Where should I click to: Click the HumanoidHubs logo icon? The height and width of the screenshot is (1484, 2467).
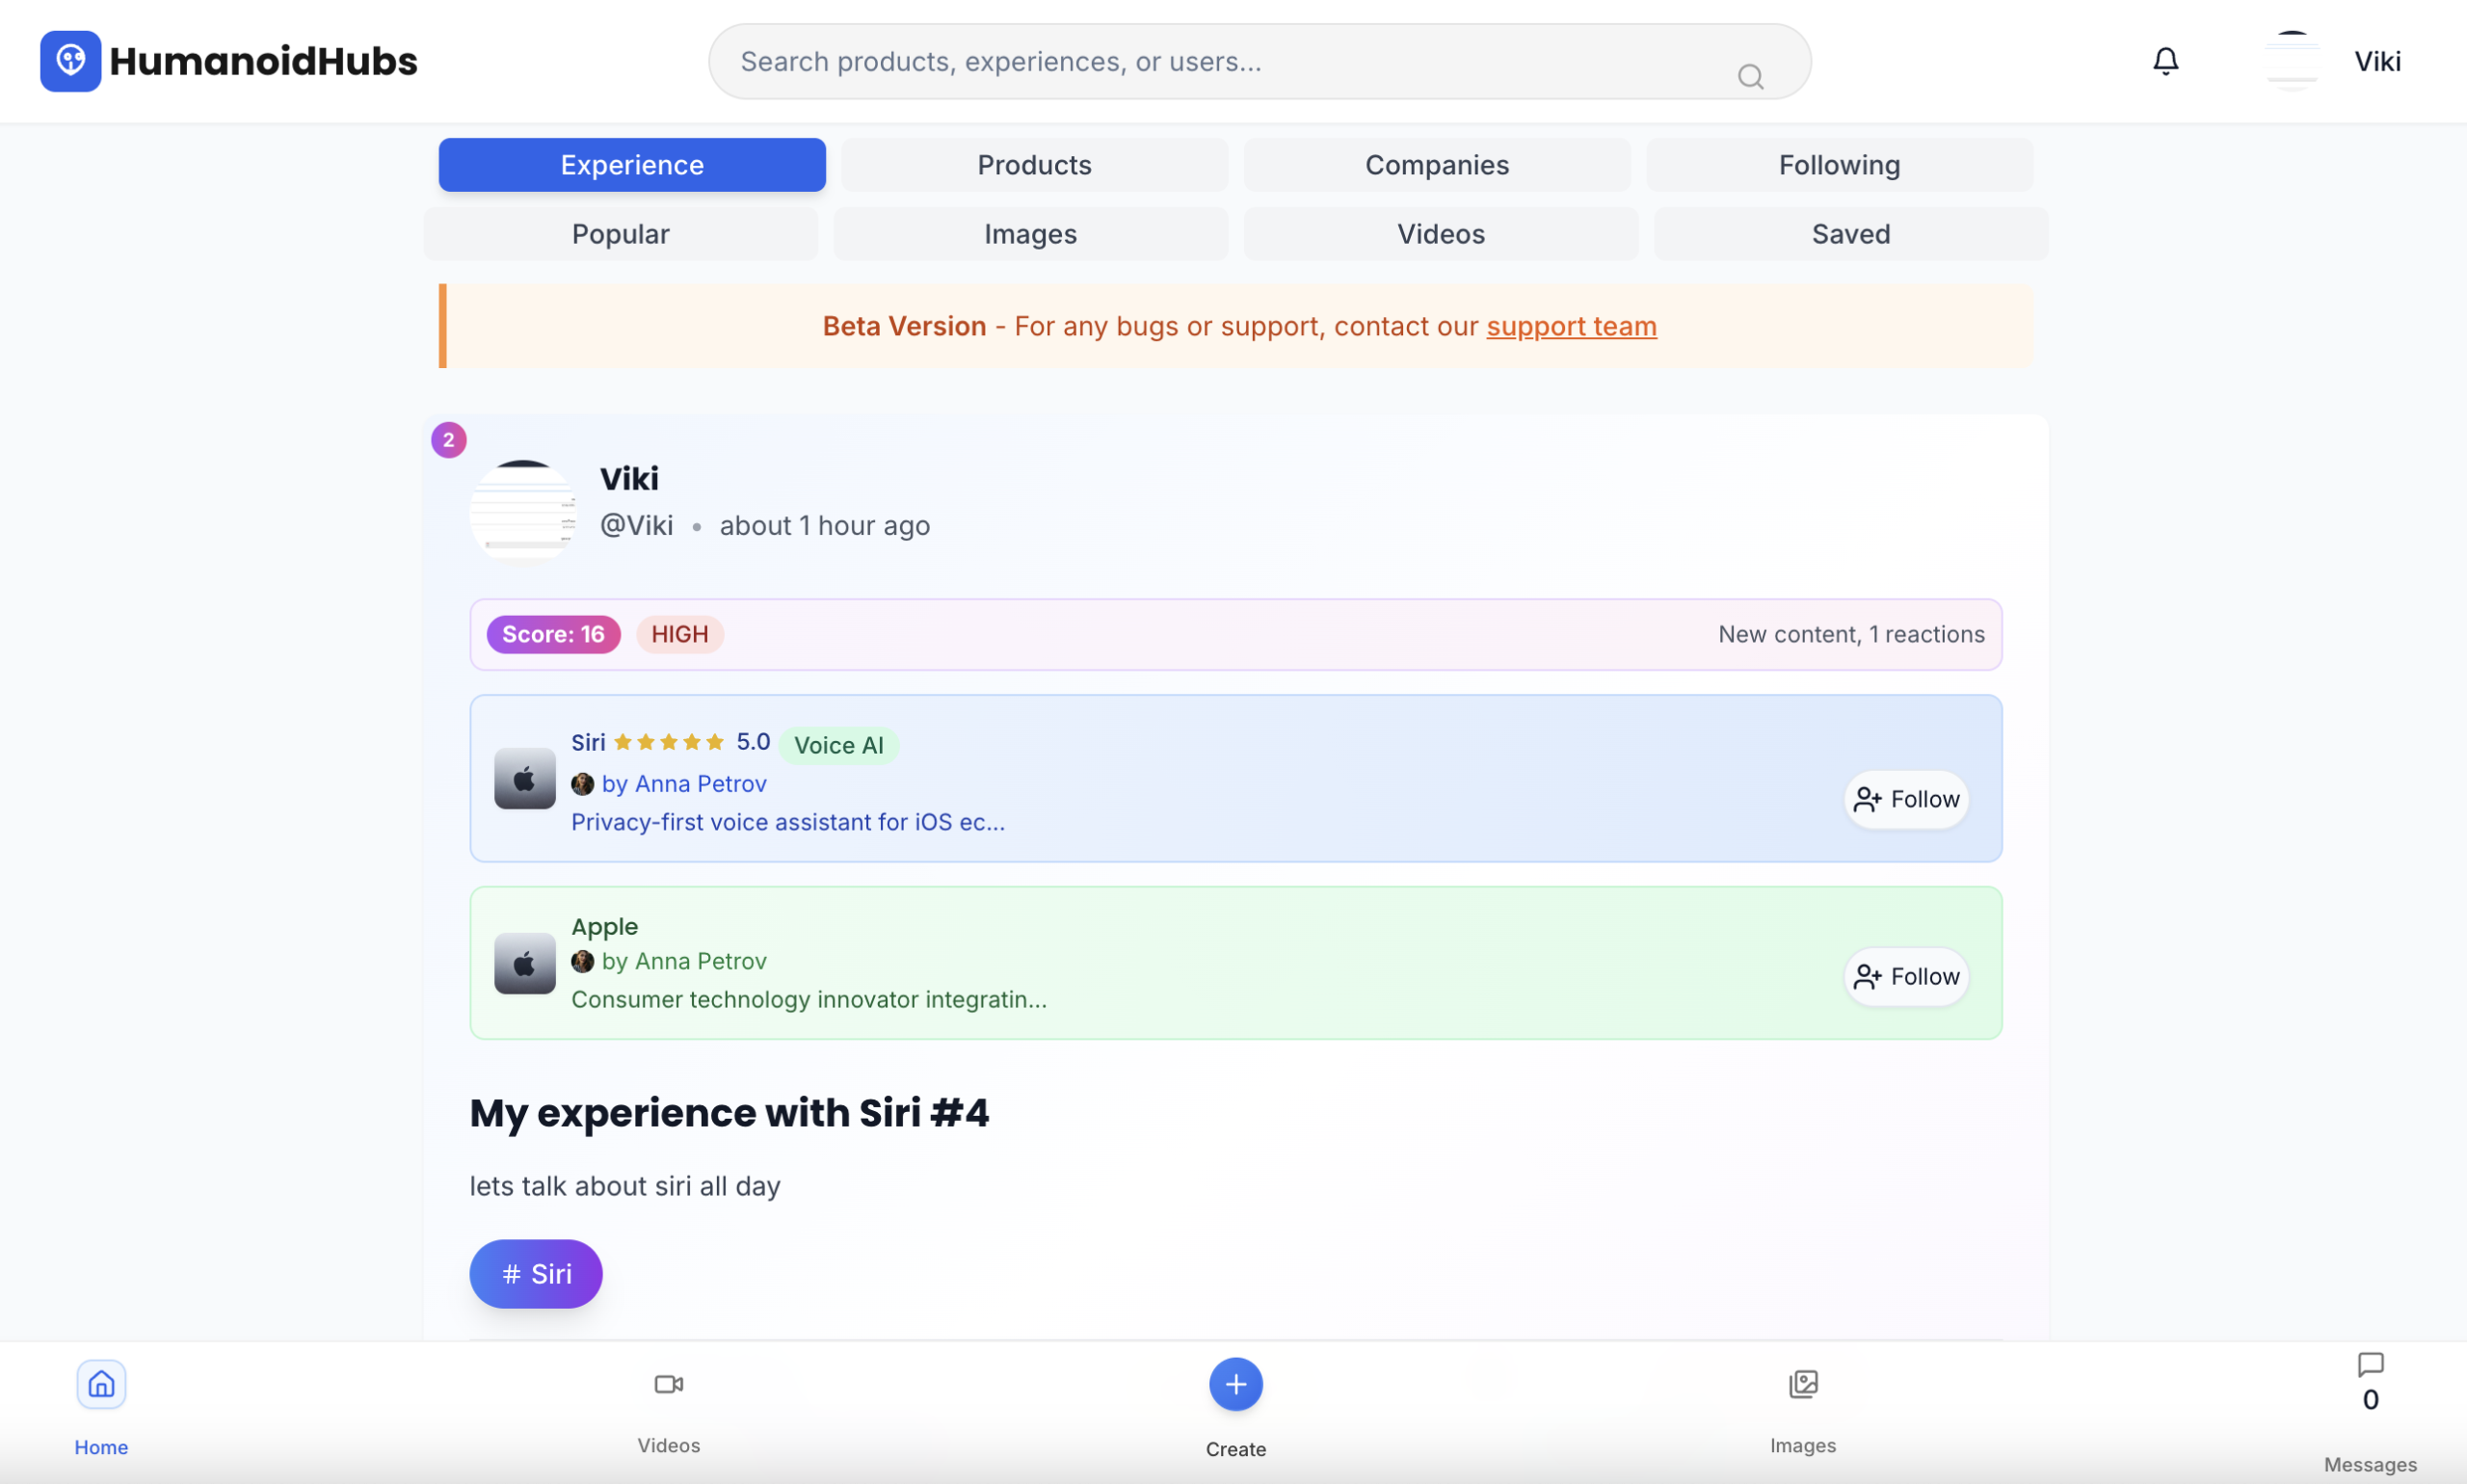coord(70,61)
